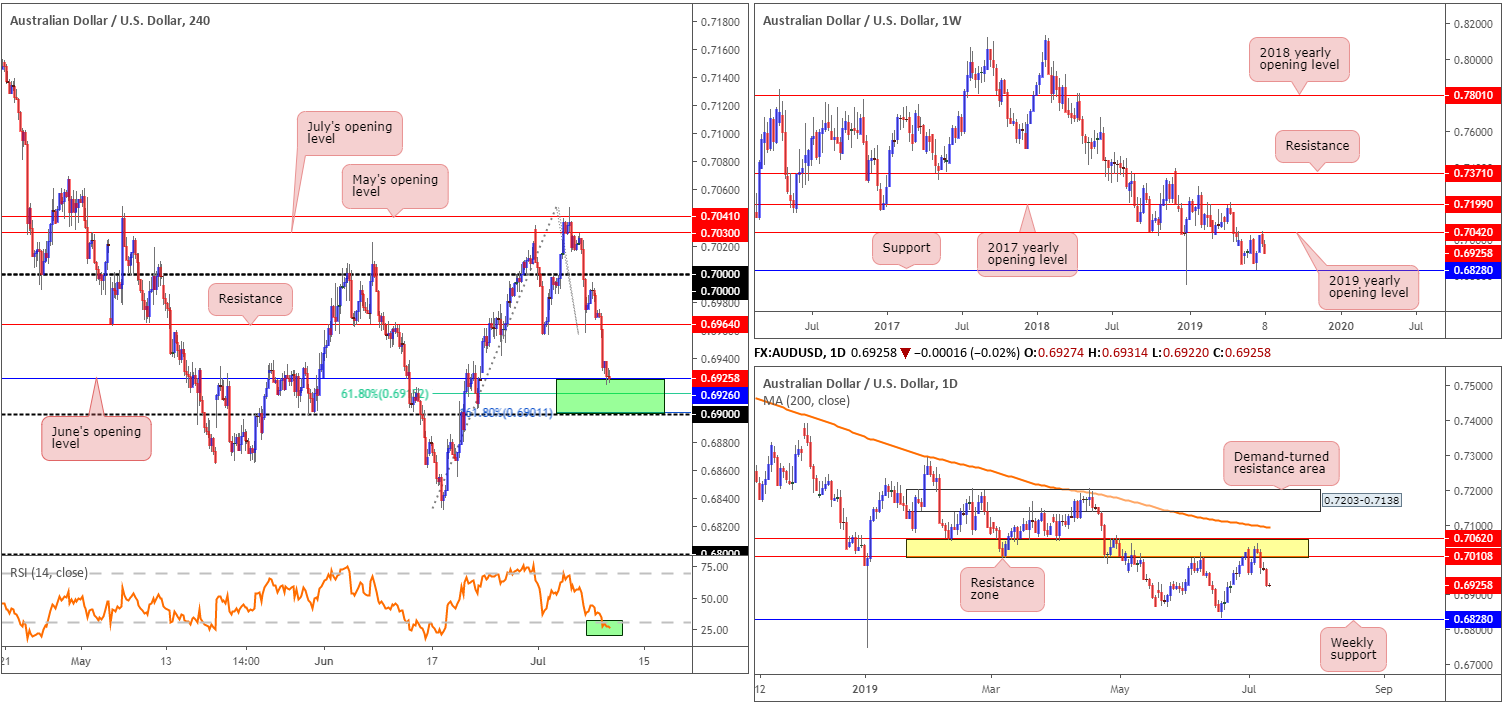Click the weekly chart's Support callout
The width and height of the screenshot is (1504, 706).
(906, 248)
